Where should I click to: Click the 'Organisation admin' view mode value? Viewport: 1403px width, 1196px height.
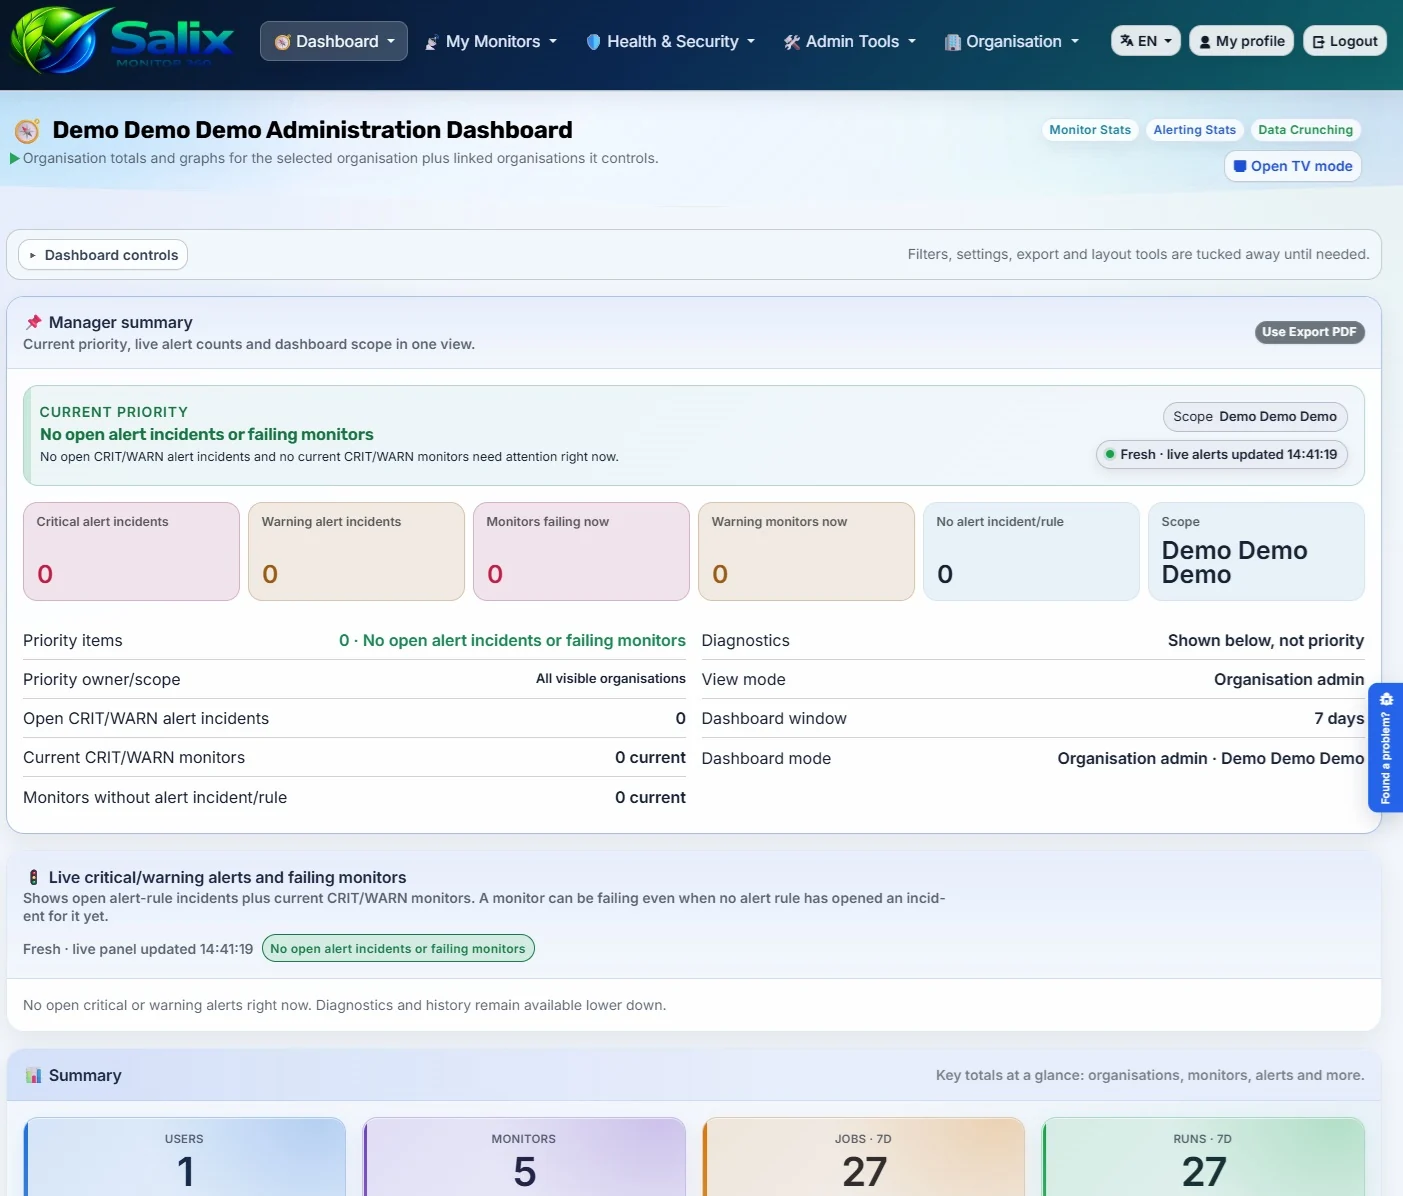pos(1289,680)
